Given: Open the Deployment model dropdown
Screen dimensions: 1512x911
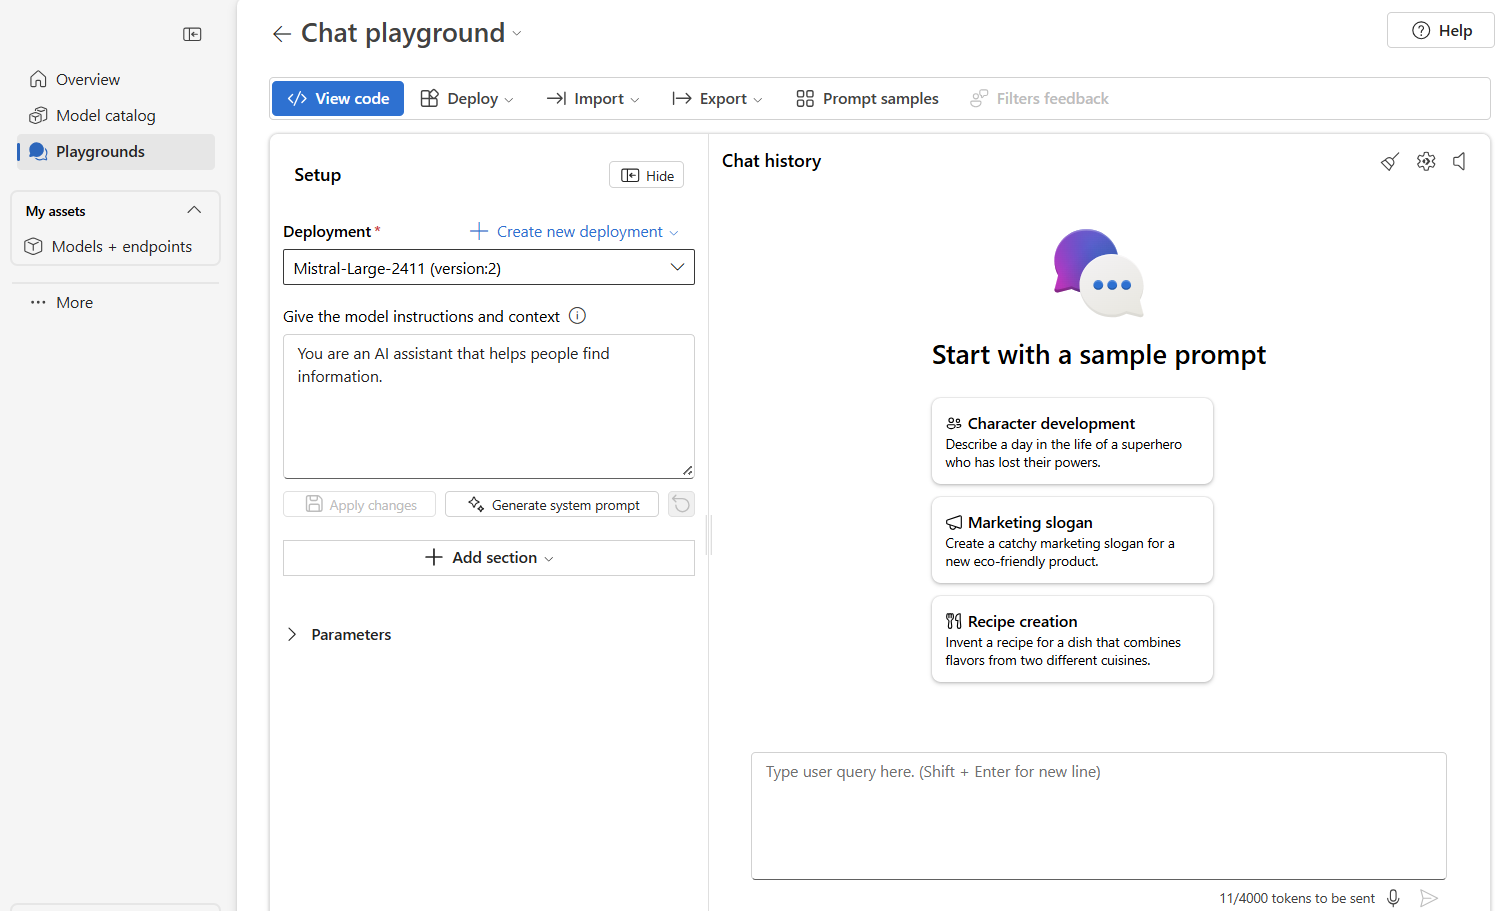Looking at the screenshot, I should coord(488,268).
